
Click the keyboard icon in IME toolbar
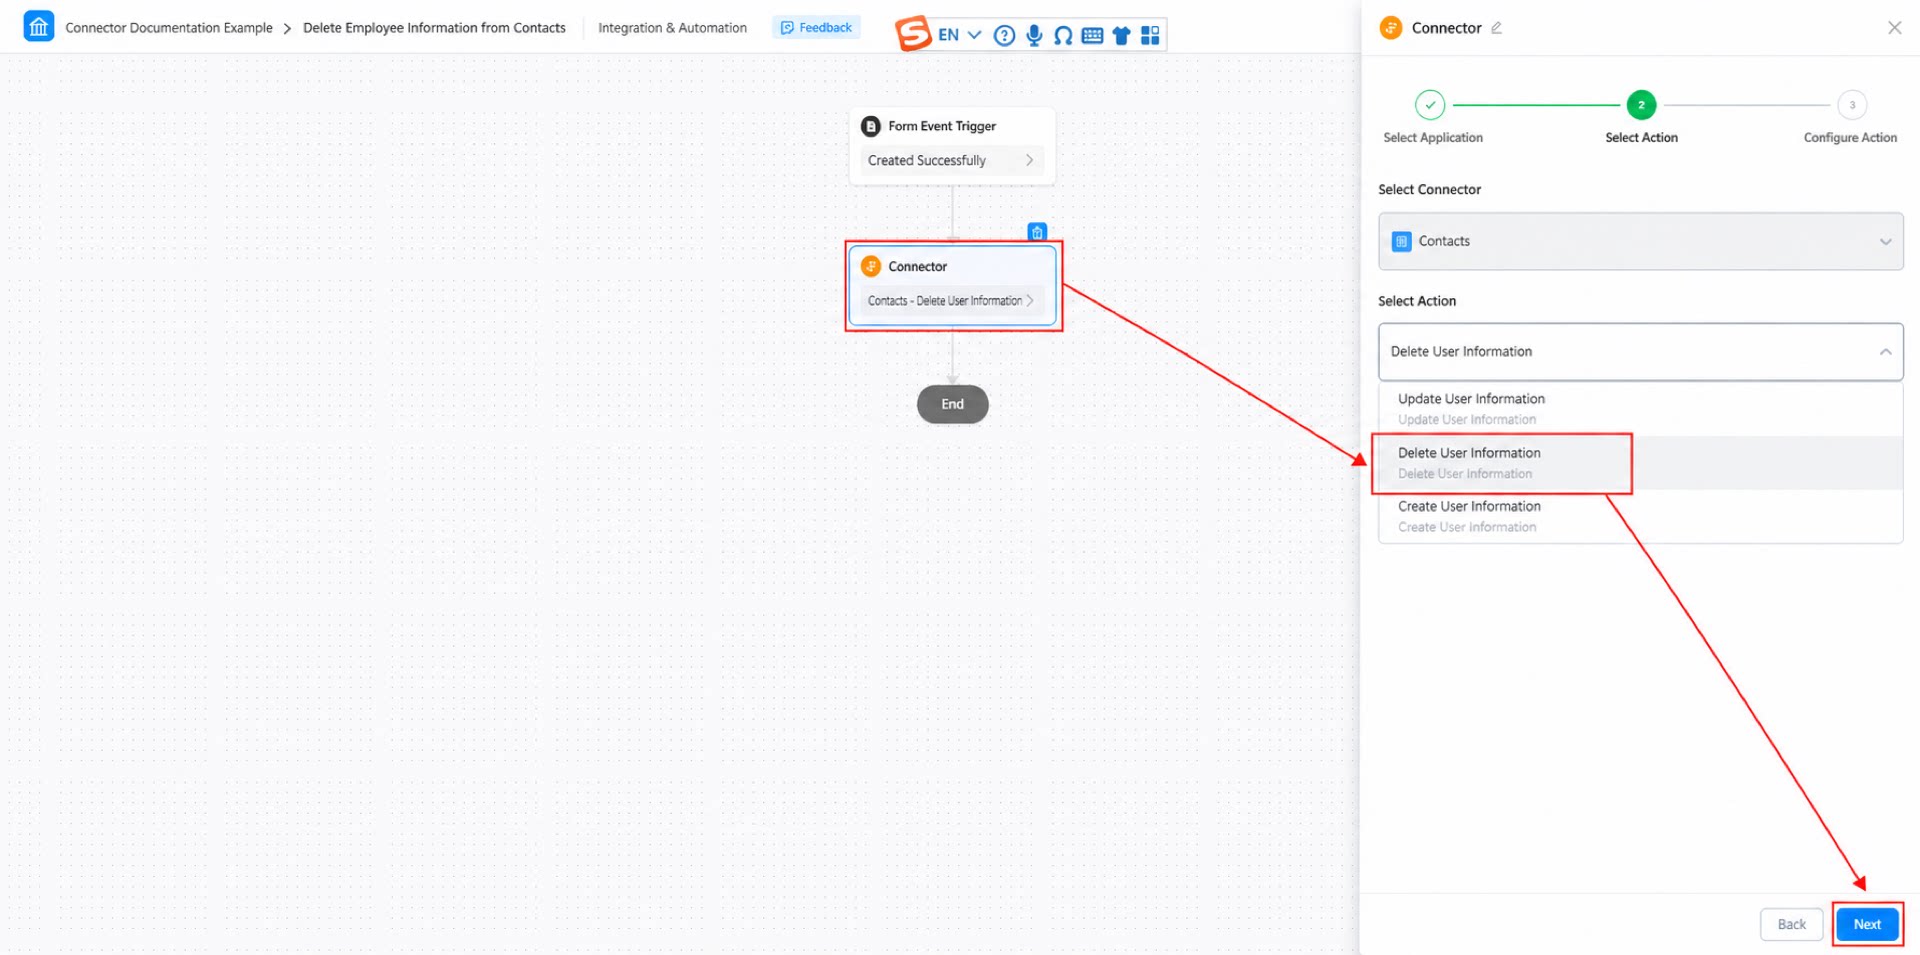pyautogui.click(x=1092, y=36)
